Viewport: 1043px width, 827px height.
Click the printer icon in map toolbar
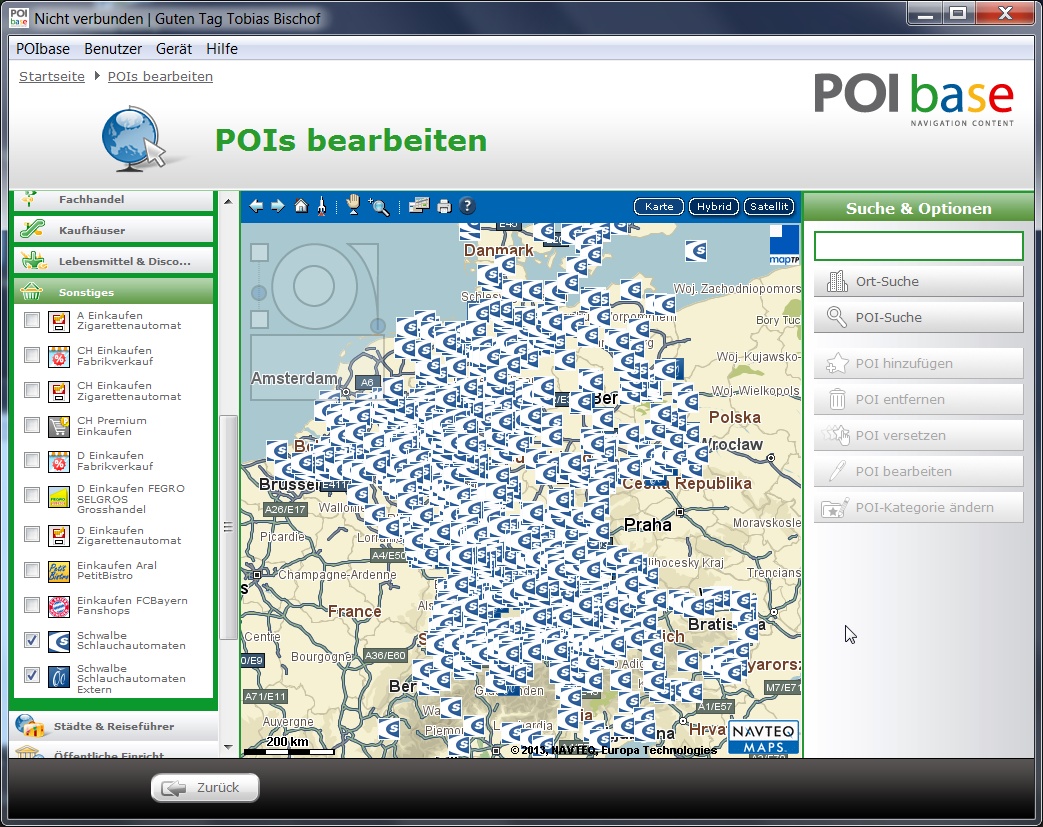point(444,206)
